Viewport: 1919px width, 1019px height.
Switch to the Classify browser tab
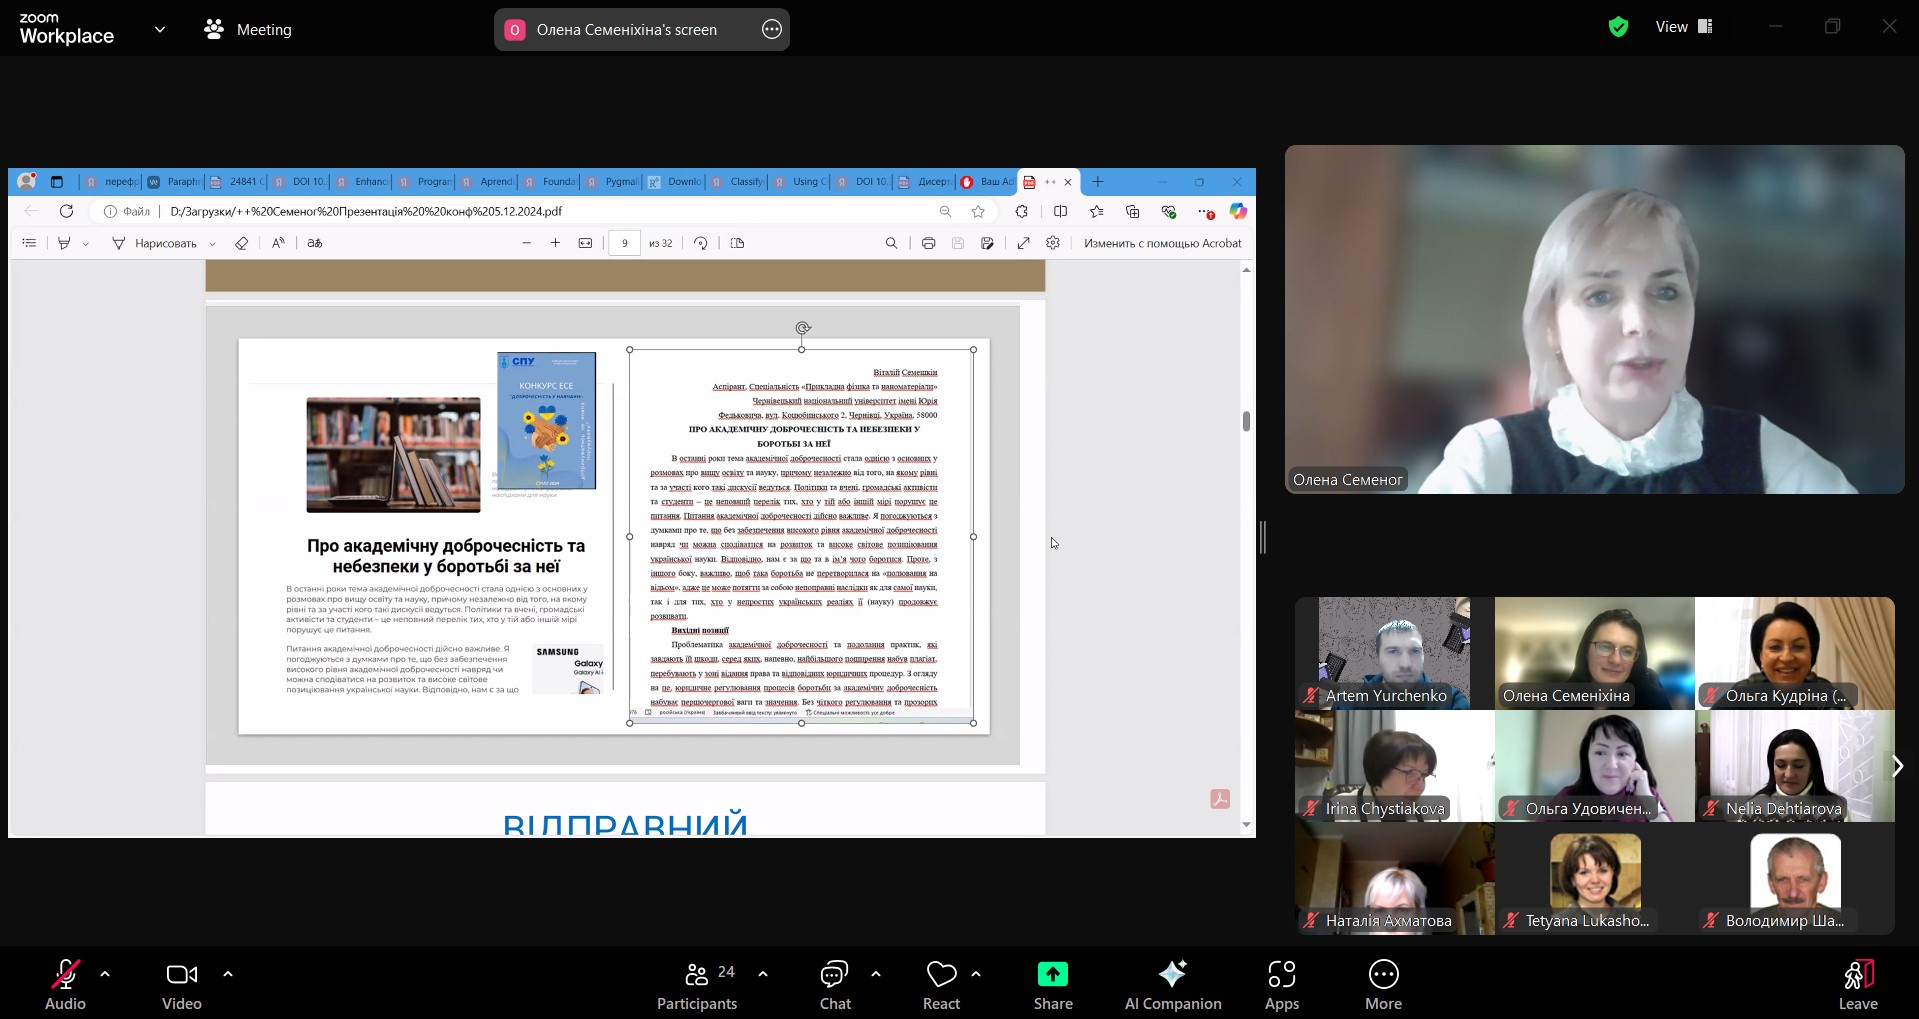(x=736, y=182)
